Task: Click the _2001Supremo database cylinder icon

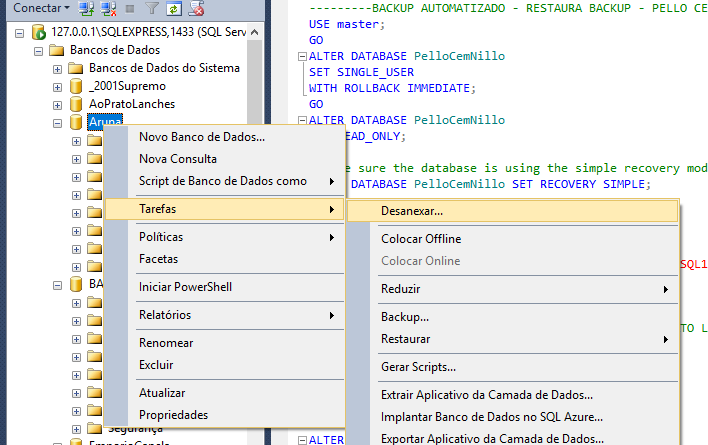Action: (x=76, y=86)
